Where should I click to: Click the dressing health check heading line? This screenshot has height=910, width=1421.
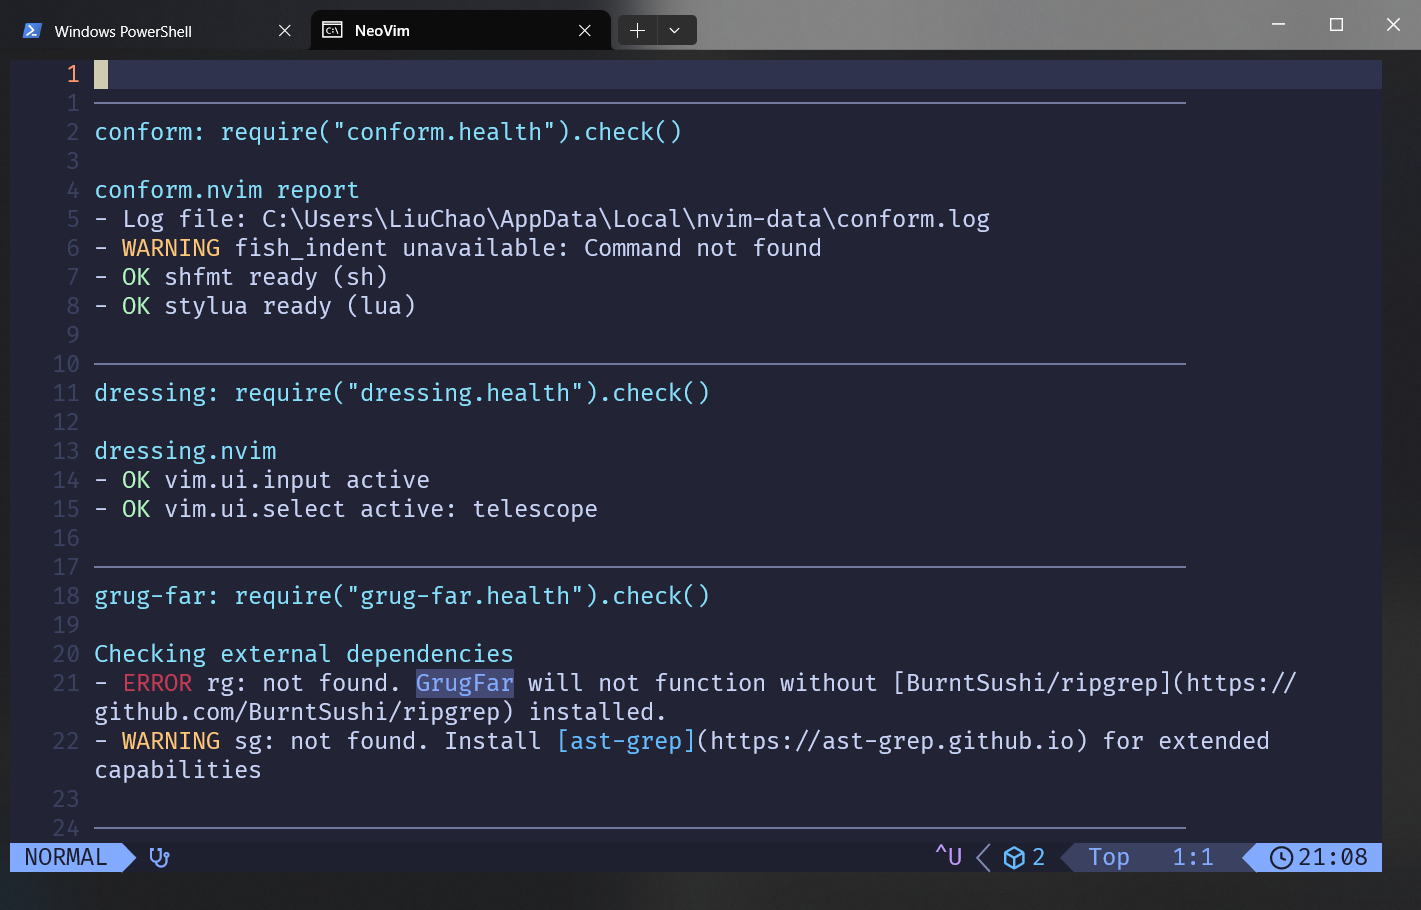click(x=402, y=393)
